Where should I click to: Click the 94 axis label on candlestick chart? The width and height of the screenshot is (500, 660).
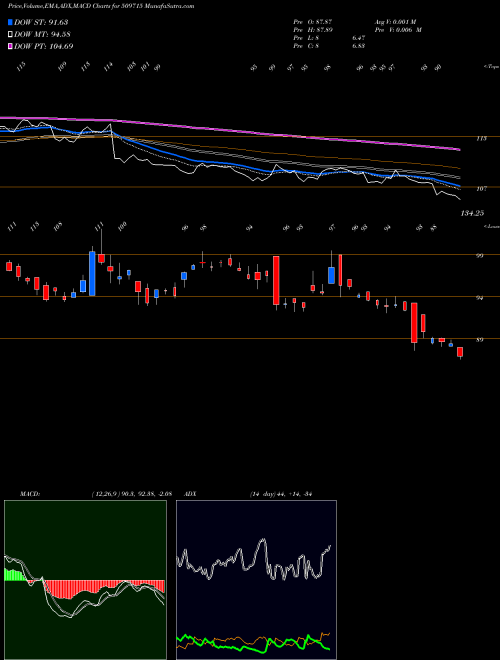[480, 298]
